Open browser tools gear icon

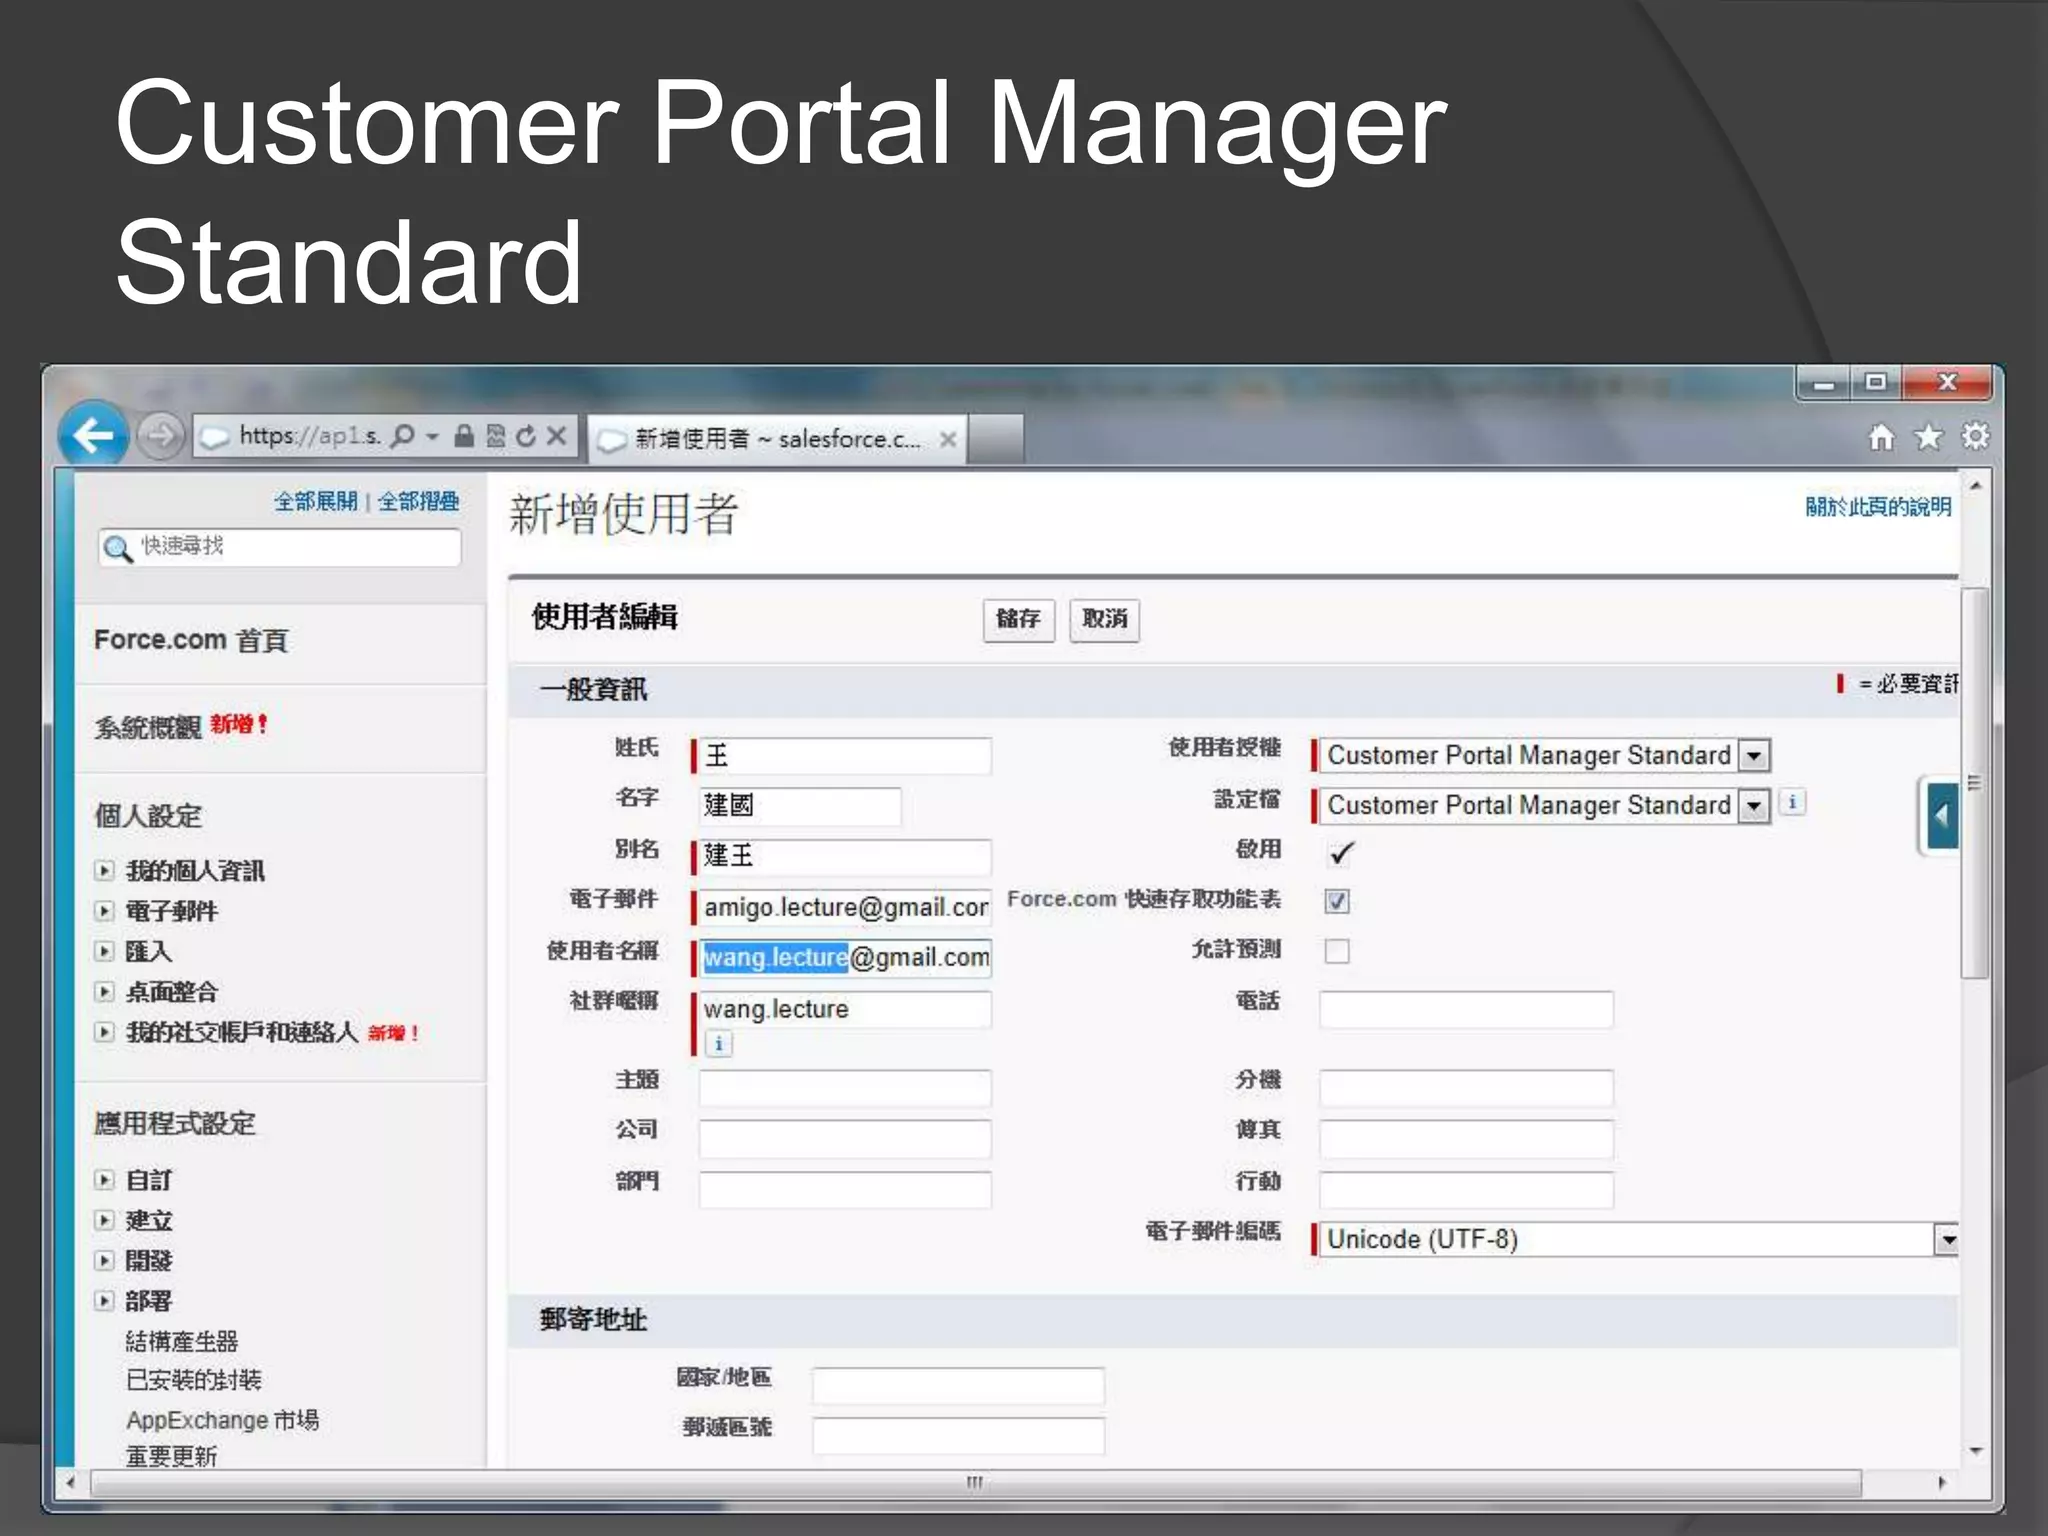[x=1975, y=437]
